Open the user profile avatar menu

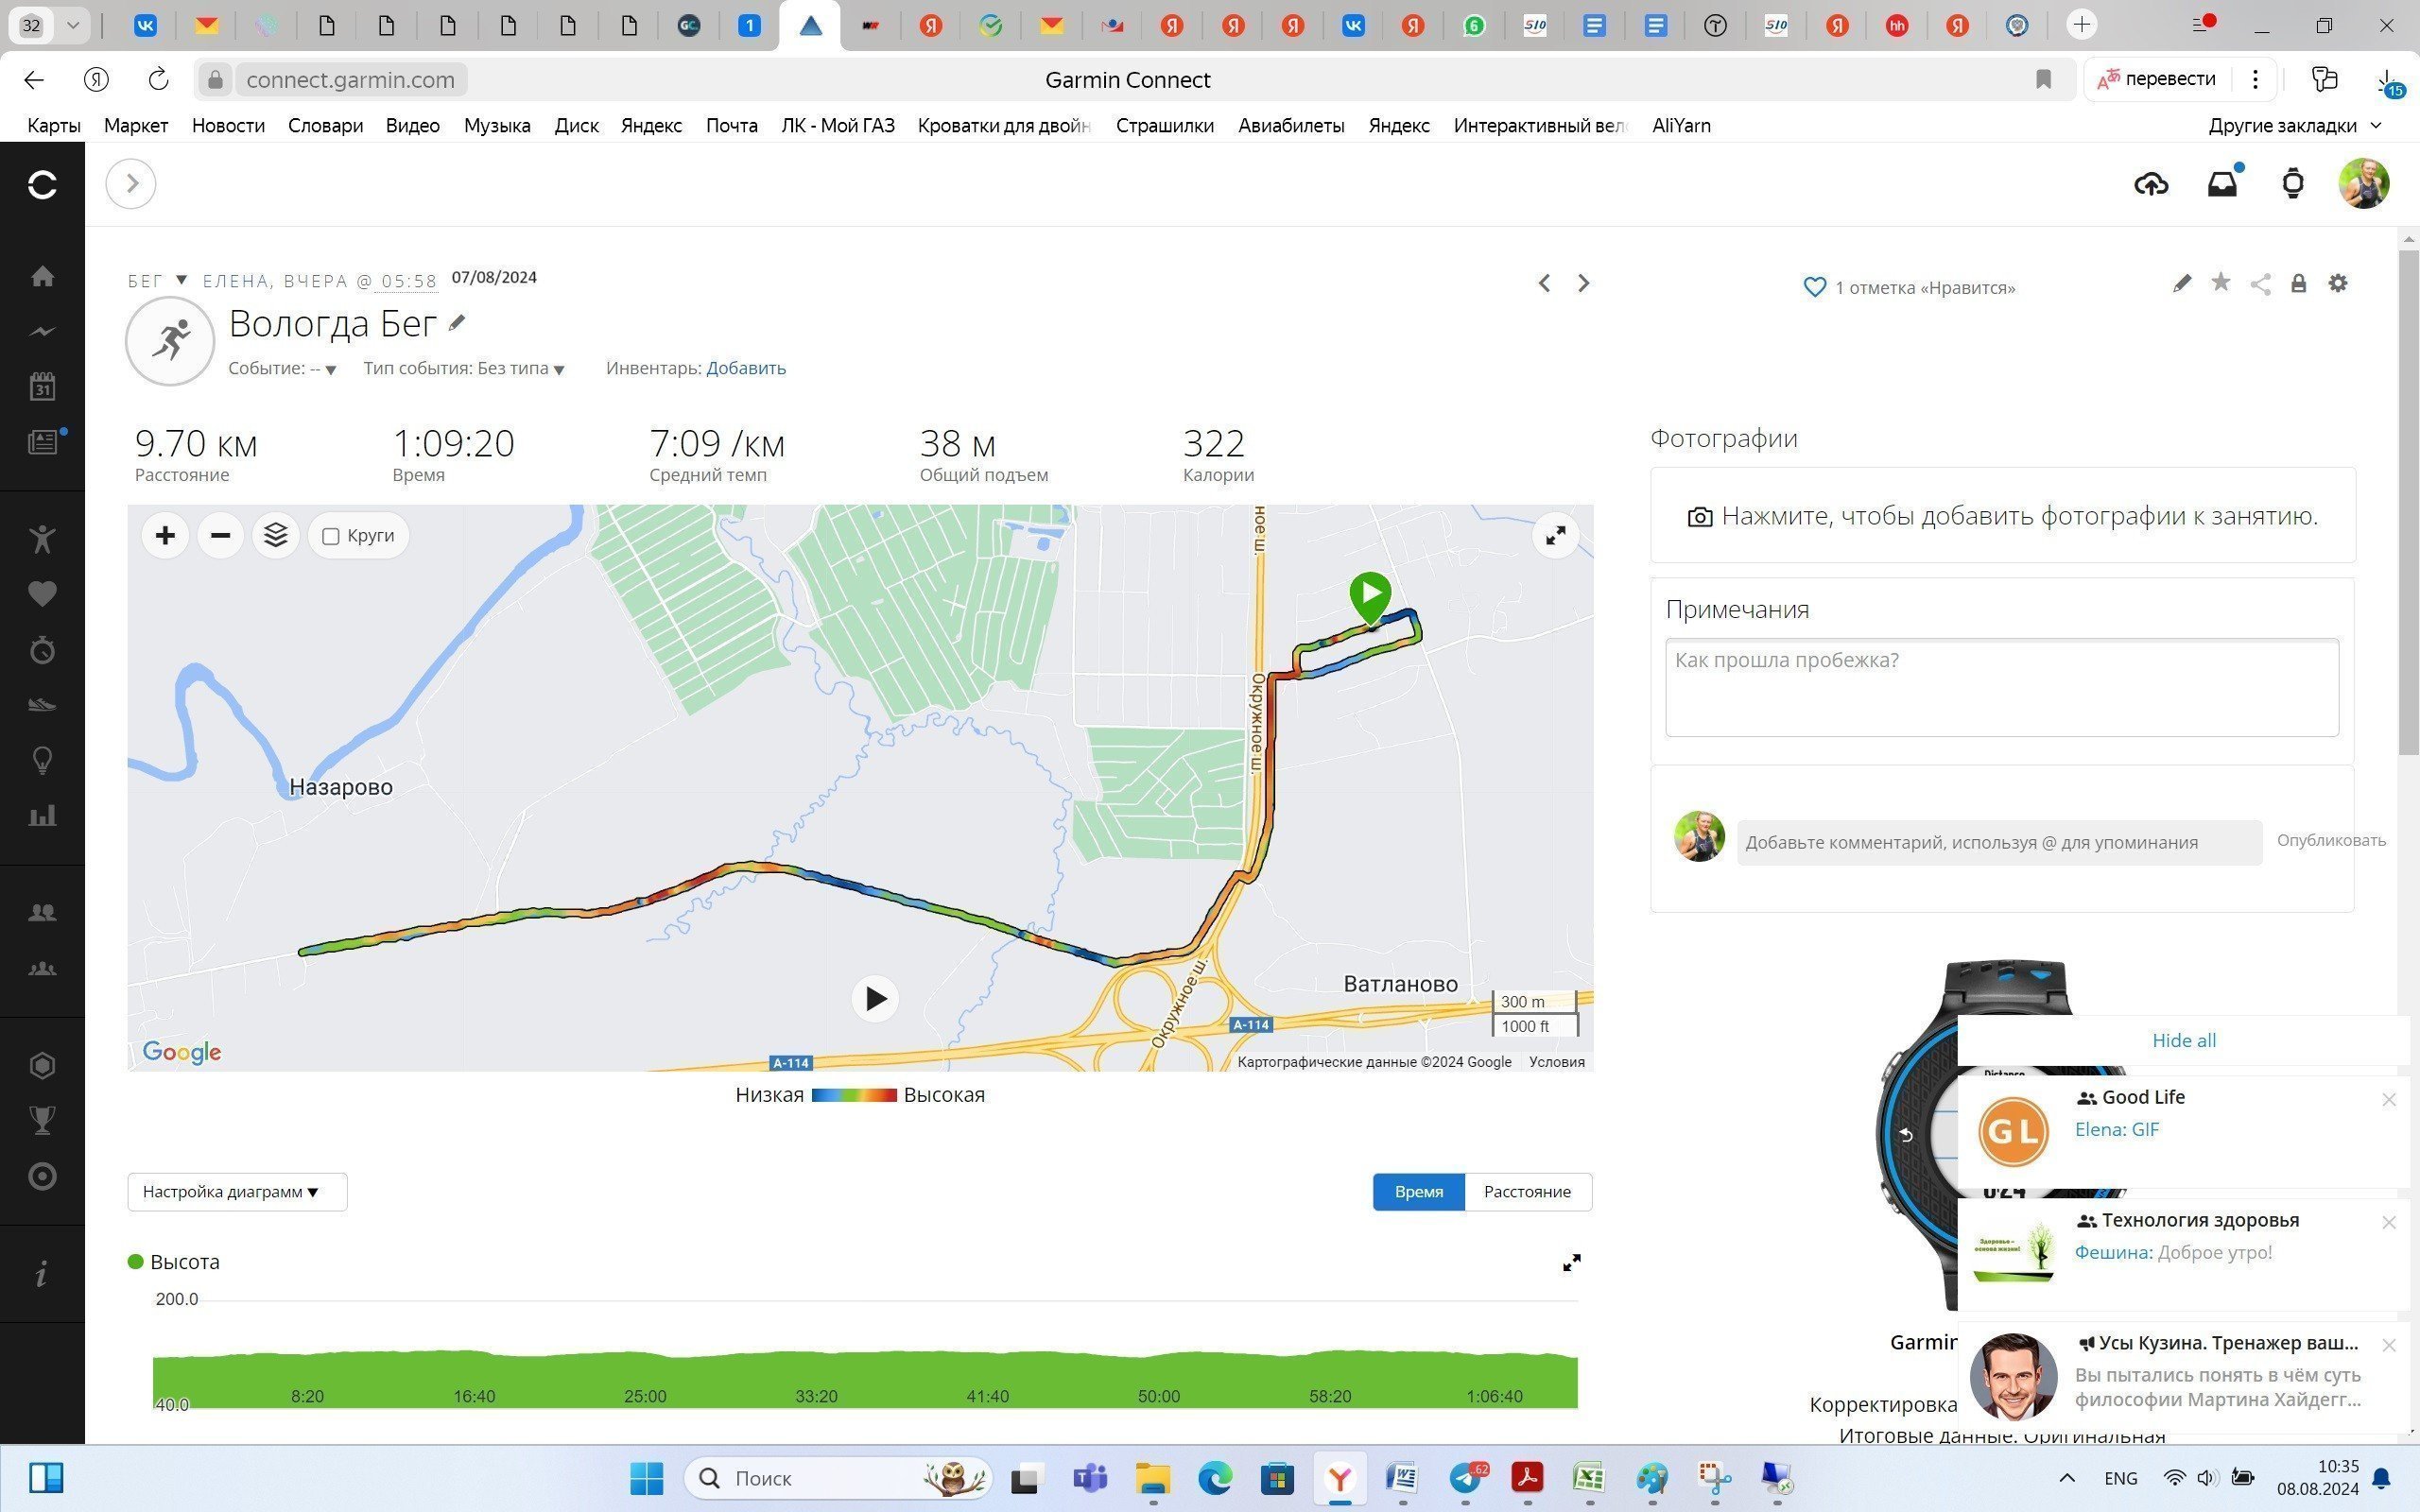2364,184
